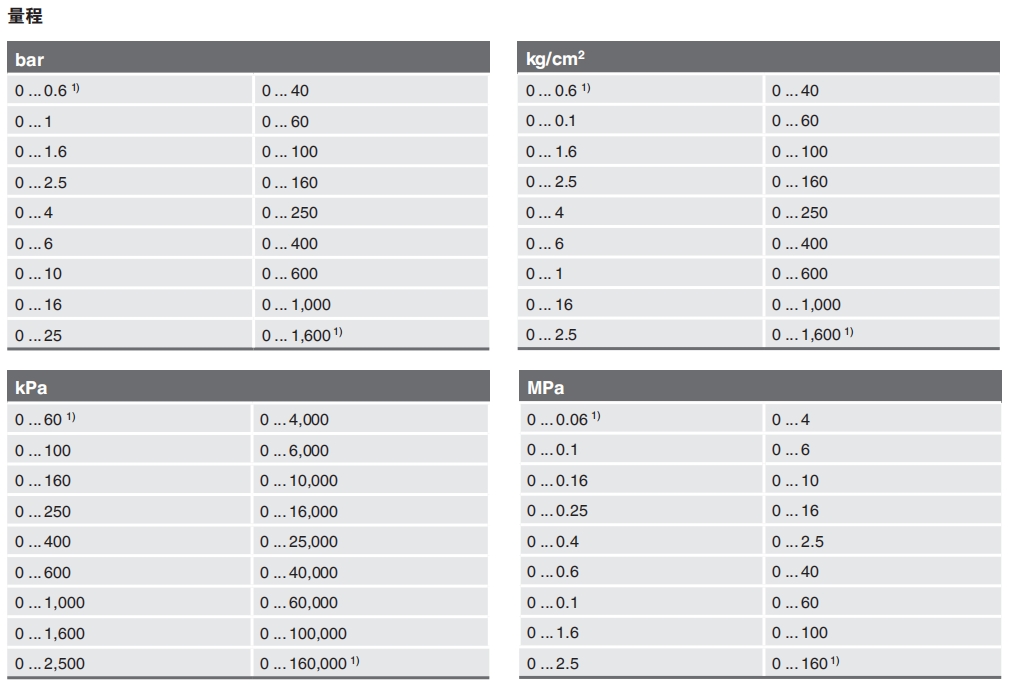Click the 0 ... 6,000 cell
1018x688 pixels.
pos(294,450)
